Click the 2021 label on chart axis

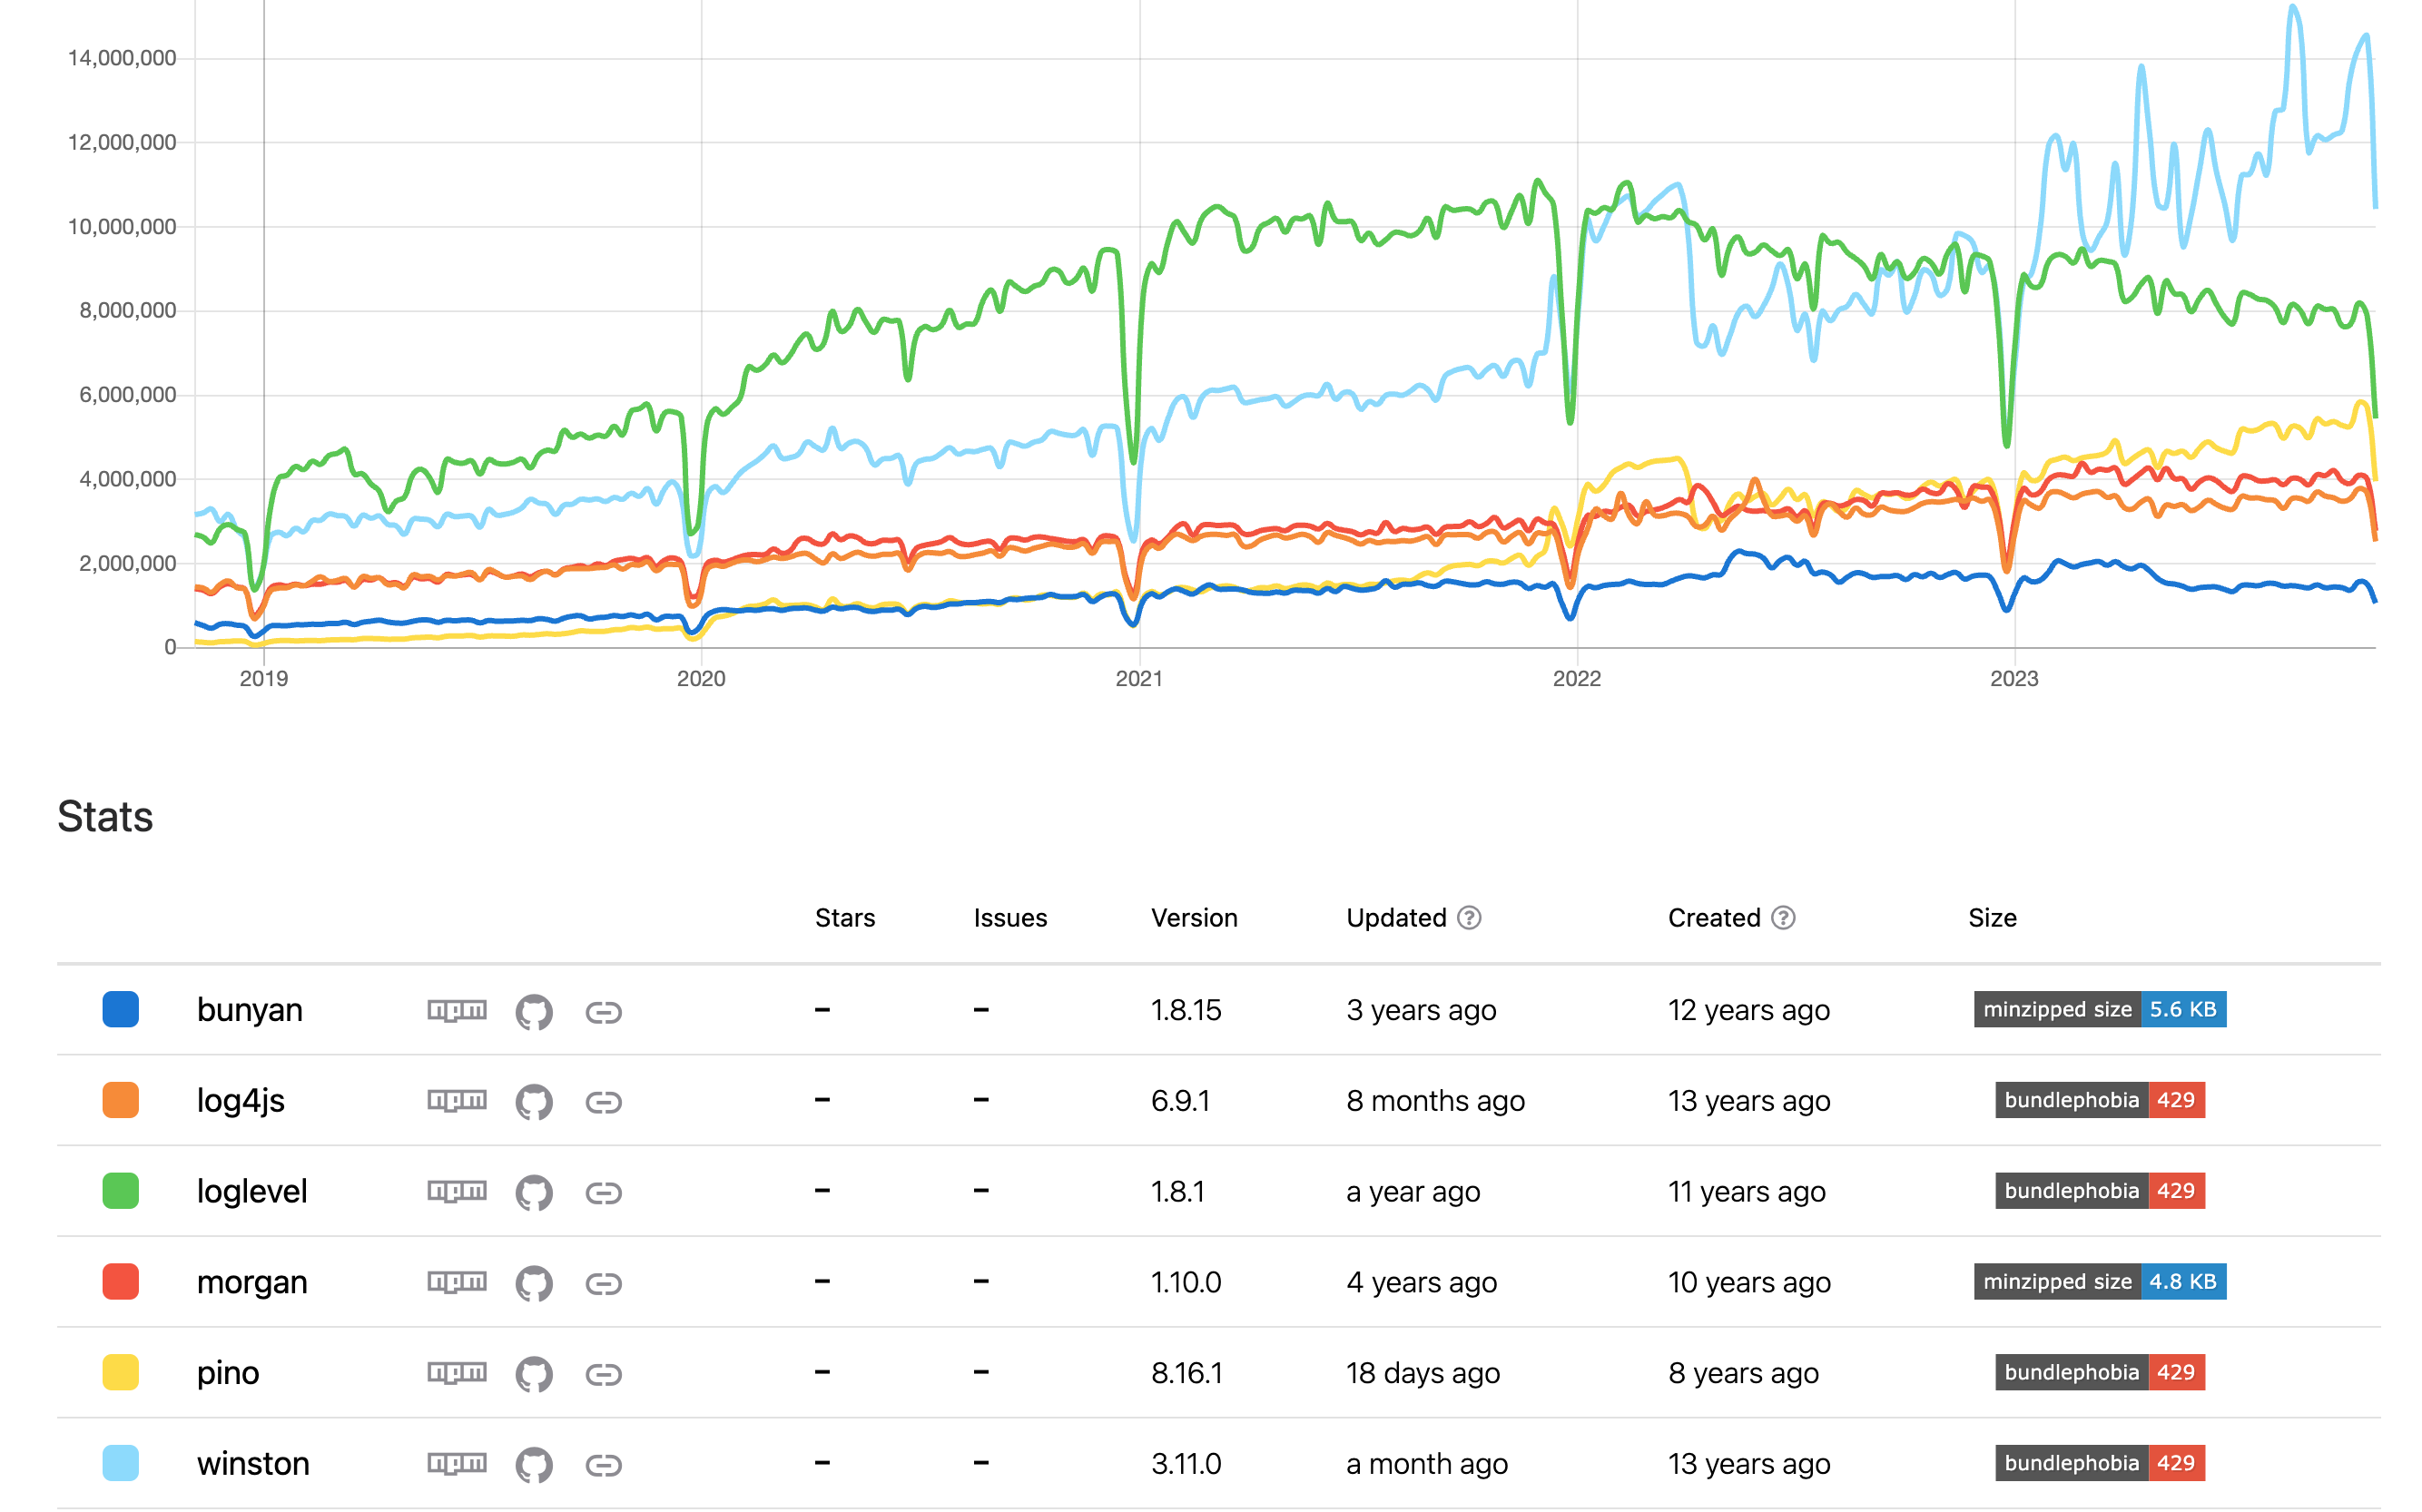coord(1139,679)
